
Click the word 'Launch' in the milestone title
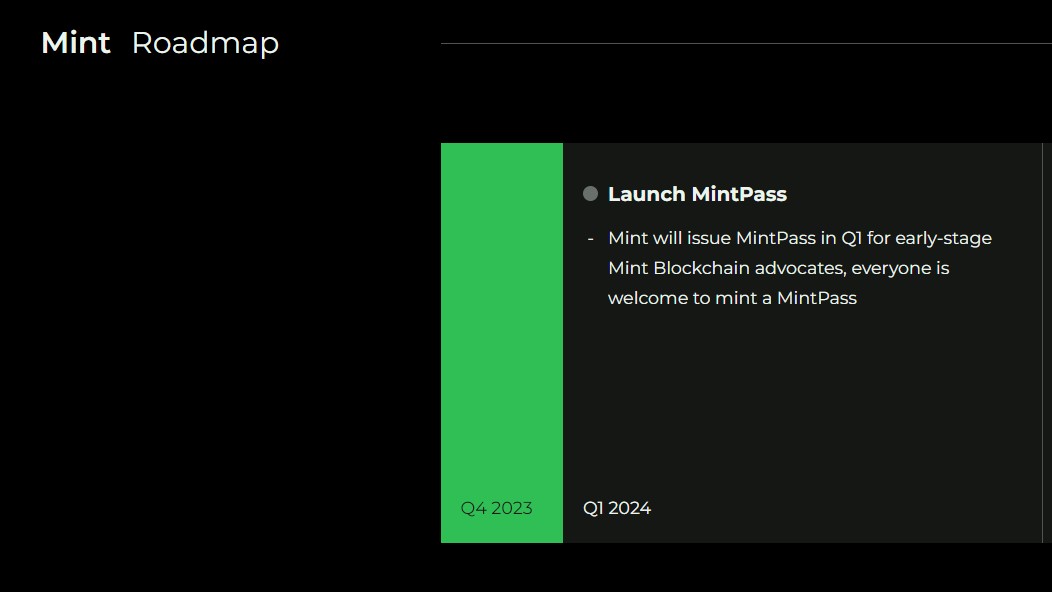click(x=646, y=194)
